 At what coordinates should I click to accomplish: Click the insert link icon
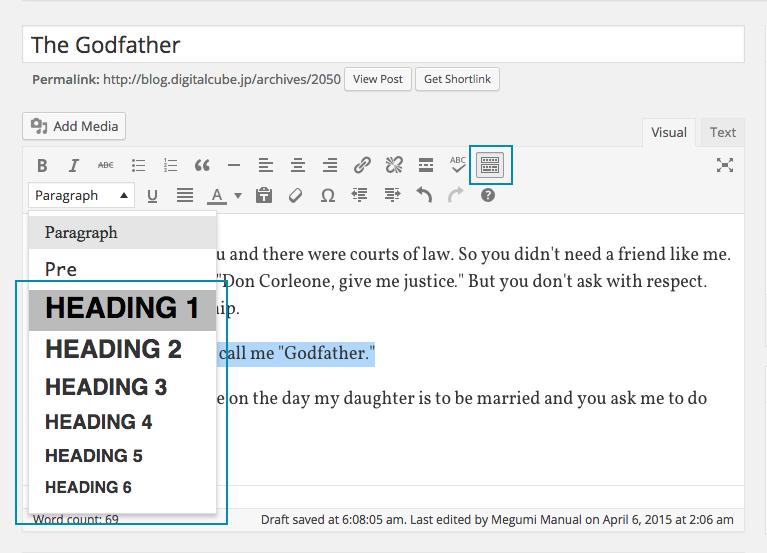pos(362,165)
